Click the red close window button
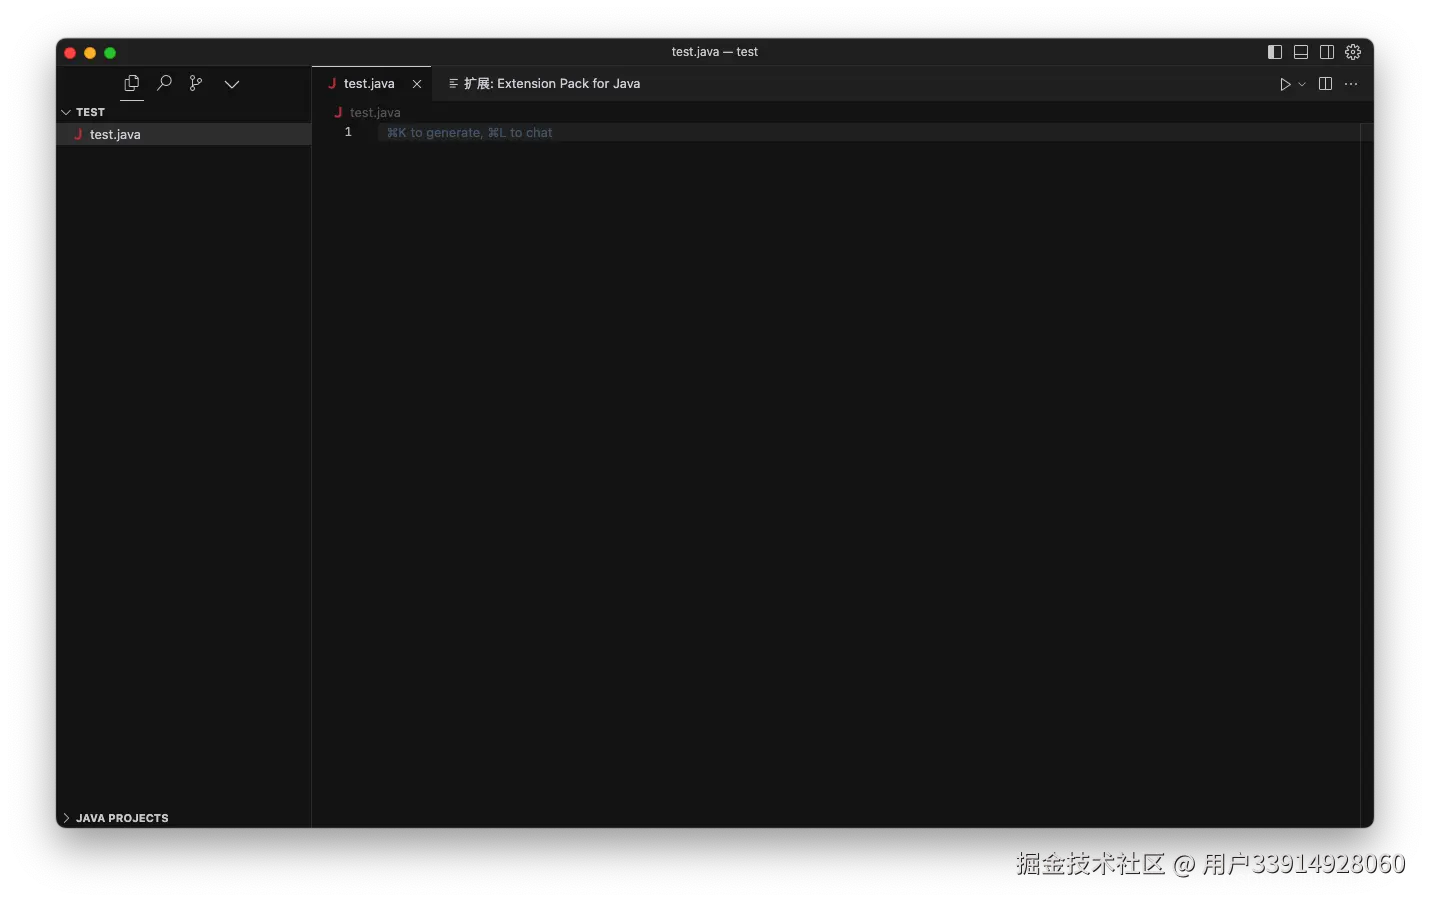 coord(70,53)
